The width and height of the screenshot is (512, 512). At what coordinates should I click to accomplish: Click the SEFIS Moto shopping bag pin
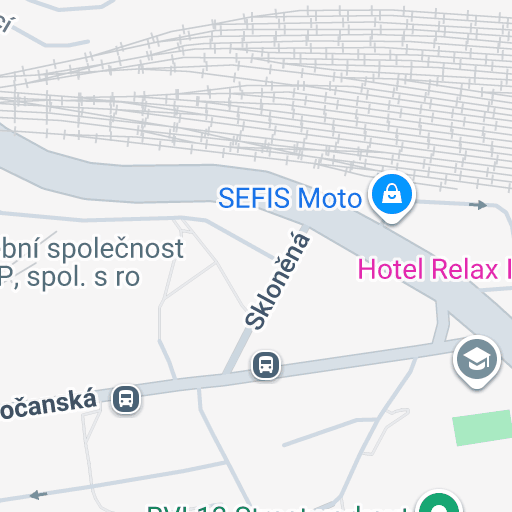pyautogui.click(x=392, y=197)
